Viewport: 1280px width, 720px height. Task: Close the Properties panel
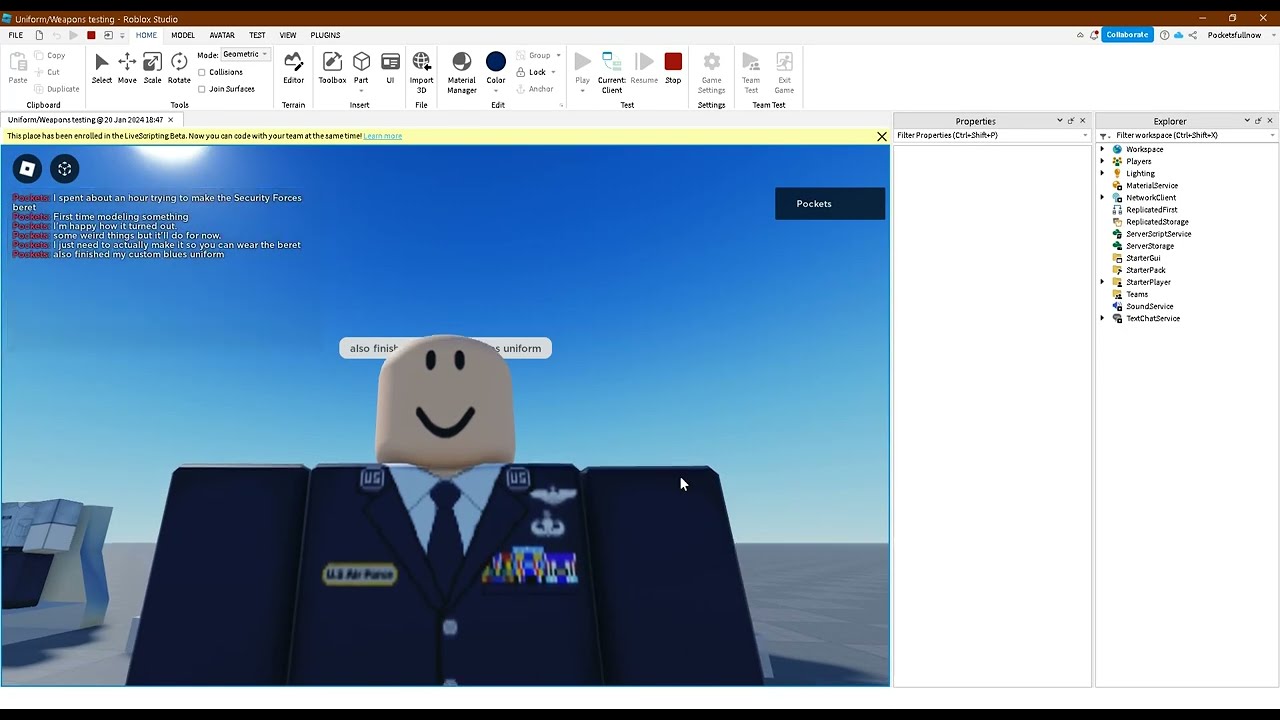click(1082, 121)
